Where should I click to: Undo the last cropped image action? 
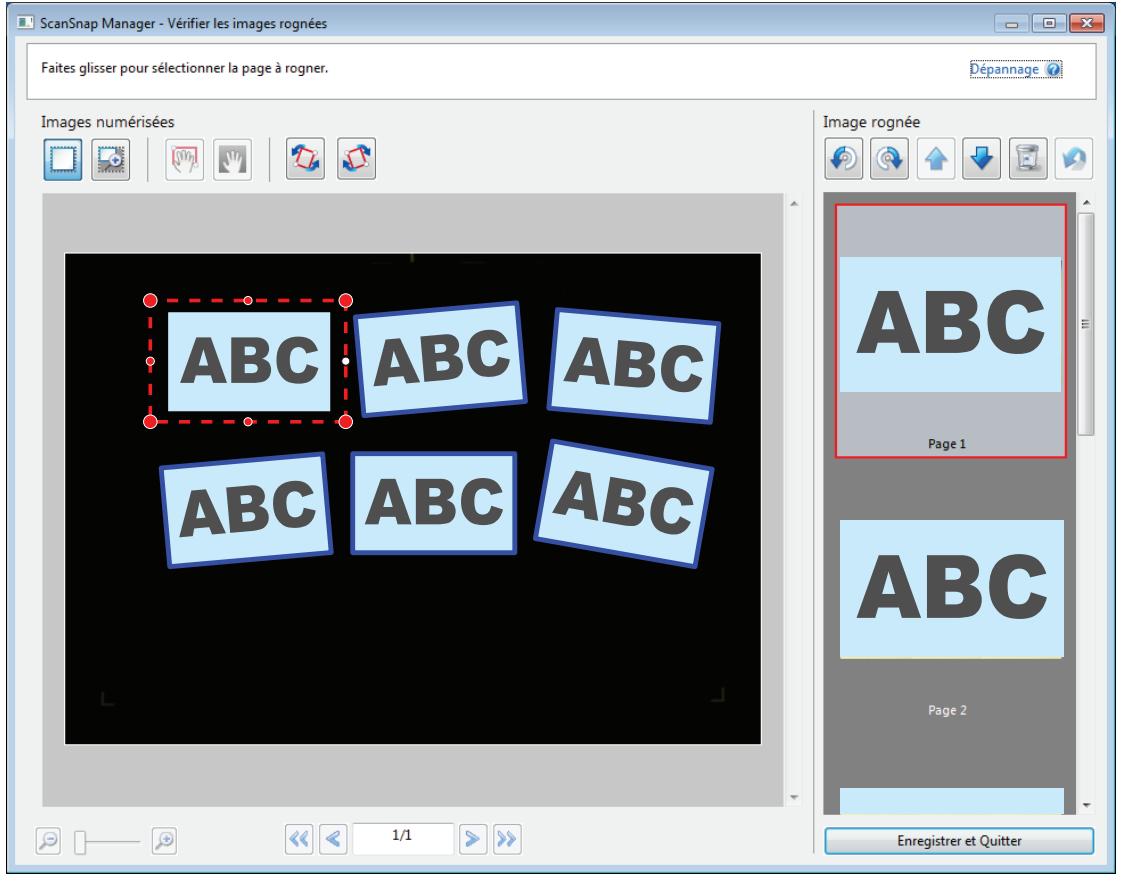[x=1074, y=159]
